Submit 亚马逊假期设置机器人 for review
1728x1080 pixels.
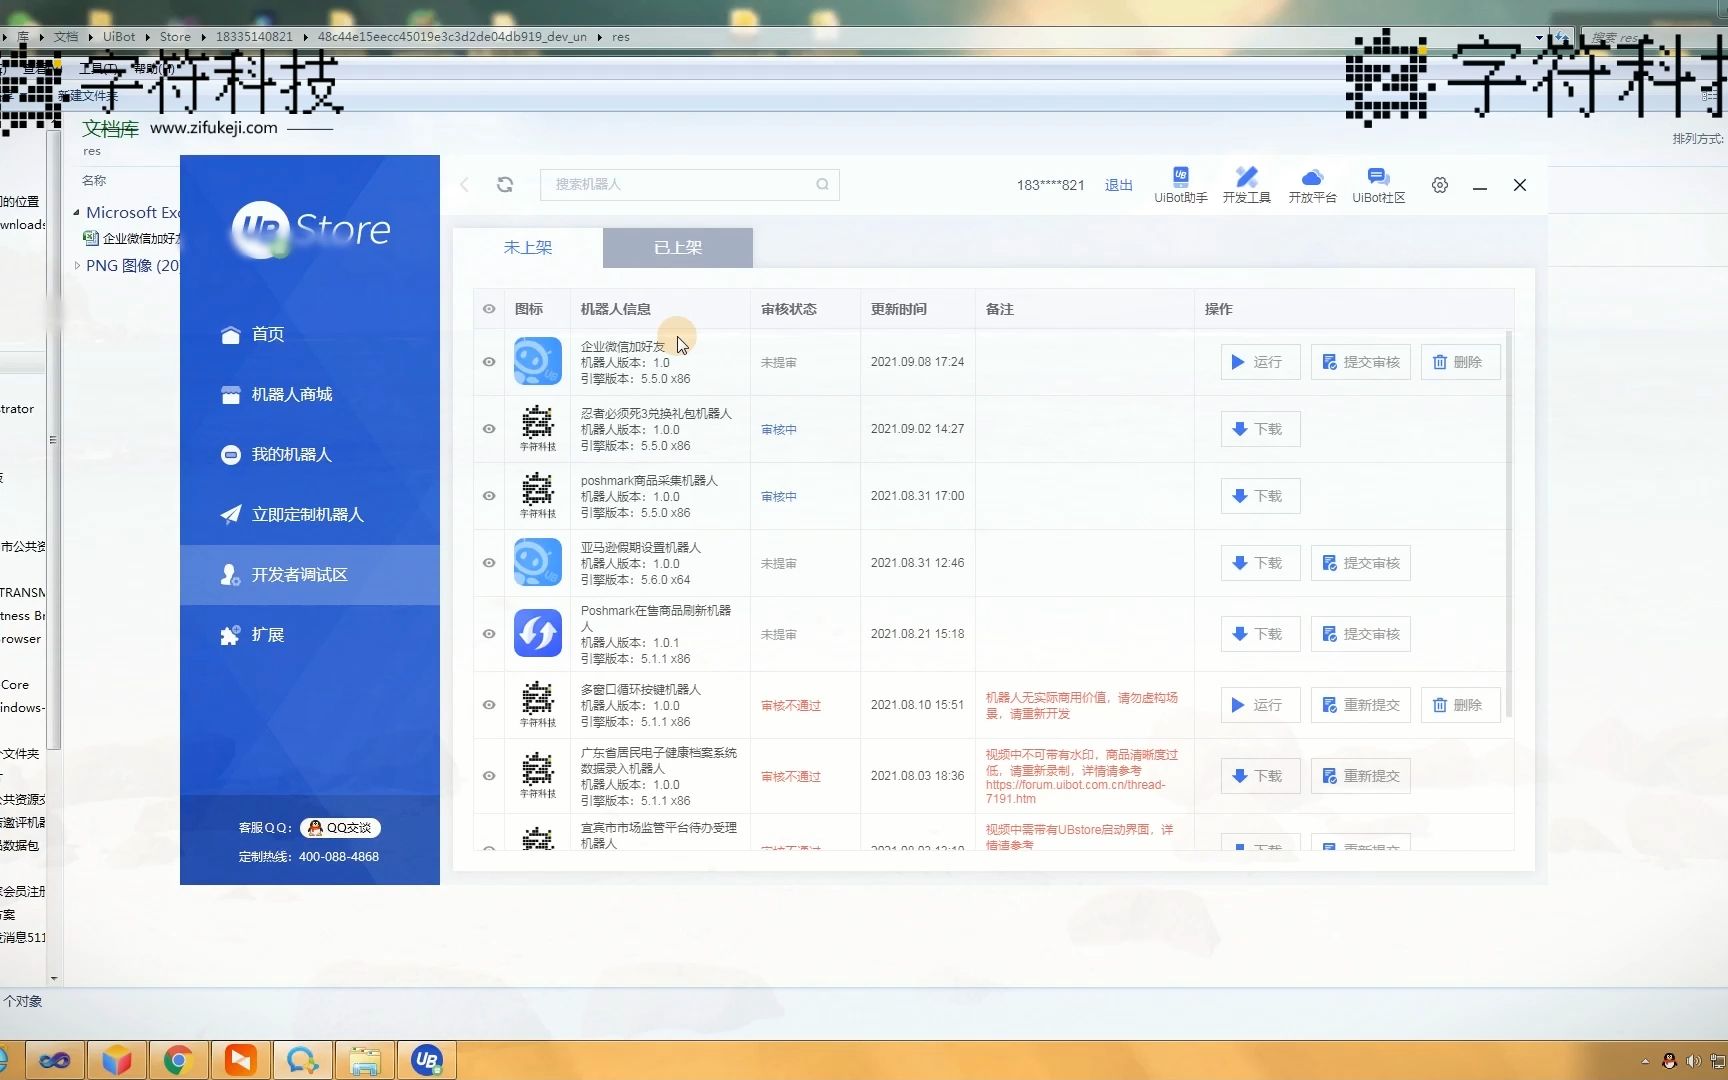point(1360,563)
